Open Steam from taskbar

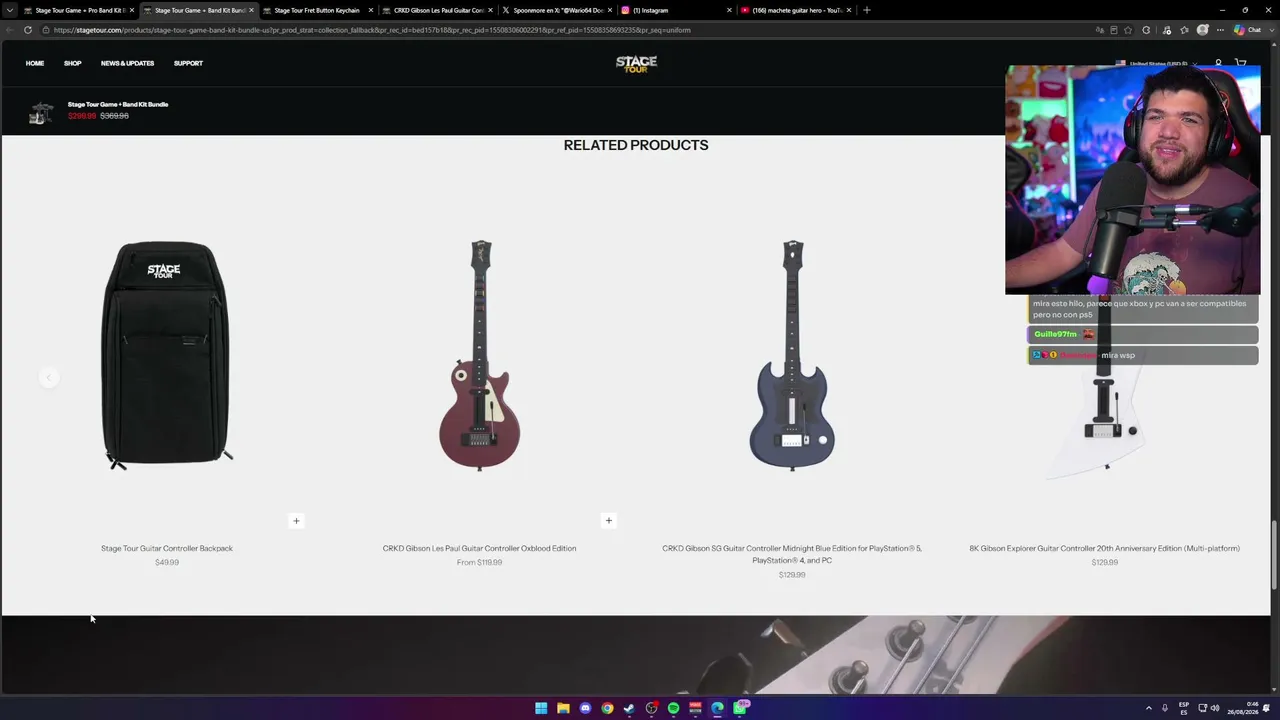point(629,708)
